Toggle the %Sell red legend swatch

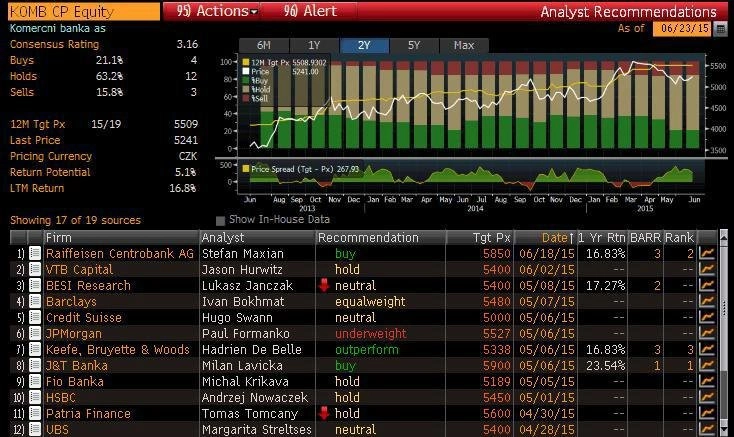pos(246,98)
